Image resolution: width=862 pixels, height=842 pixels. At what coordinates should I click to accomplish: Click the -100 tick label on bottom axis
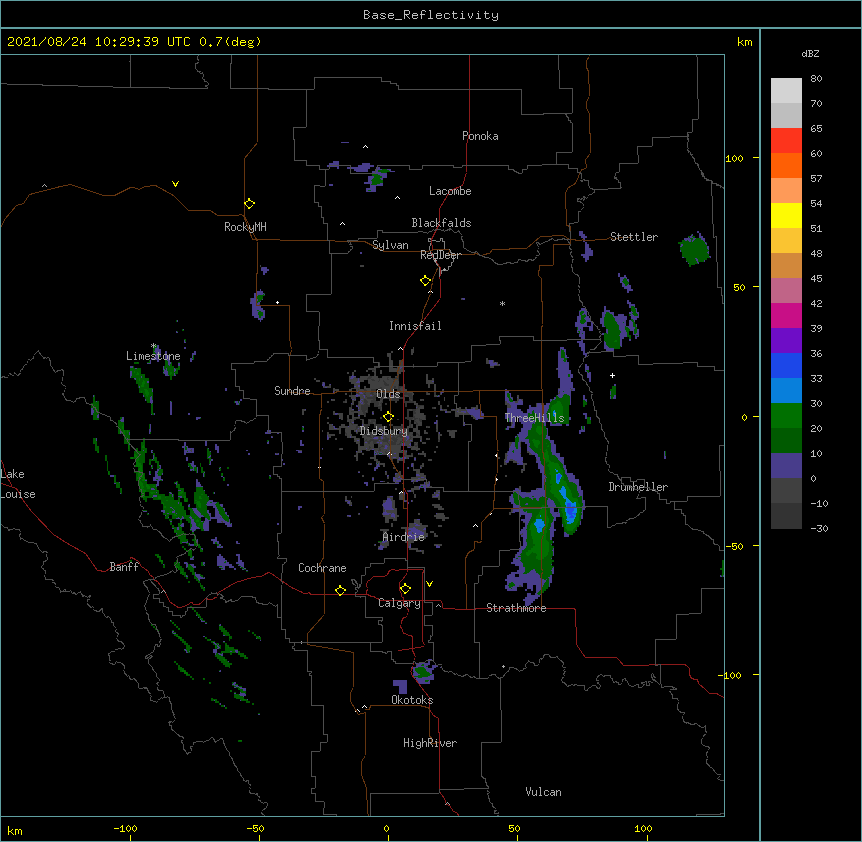click(125, 828)
